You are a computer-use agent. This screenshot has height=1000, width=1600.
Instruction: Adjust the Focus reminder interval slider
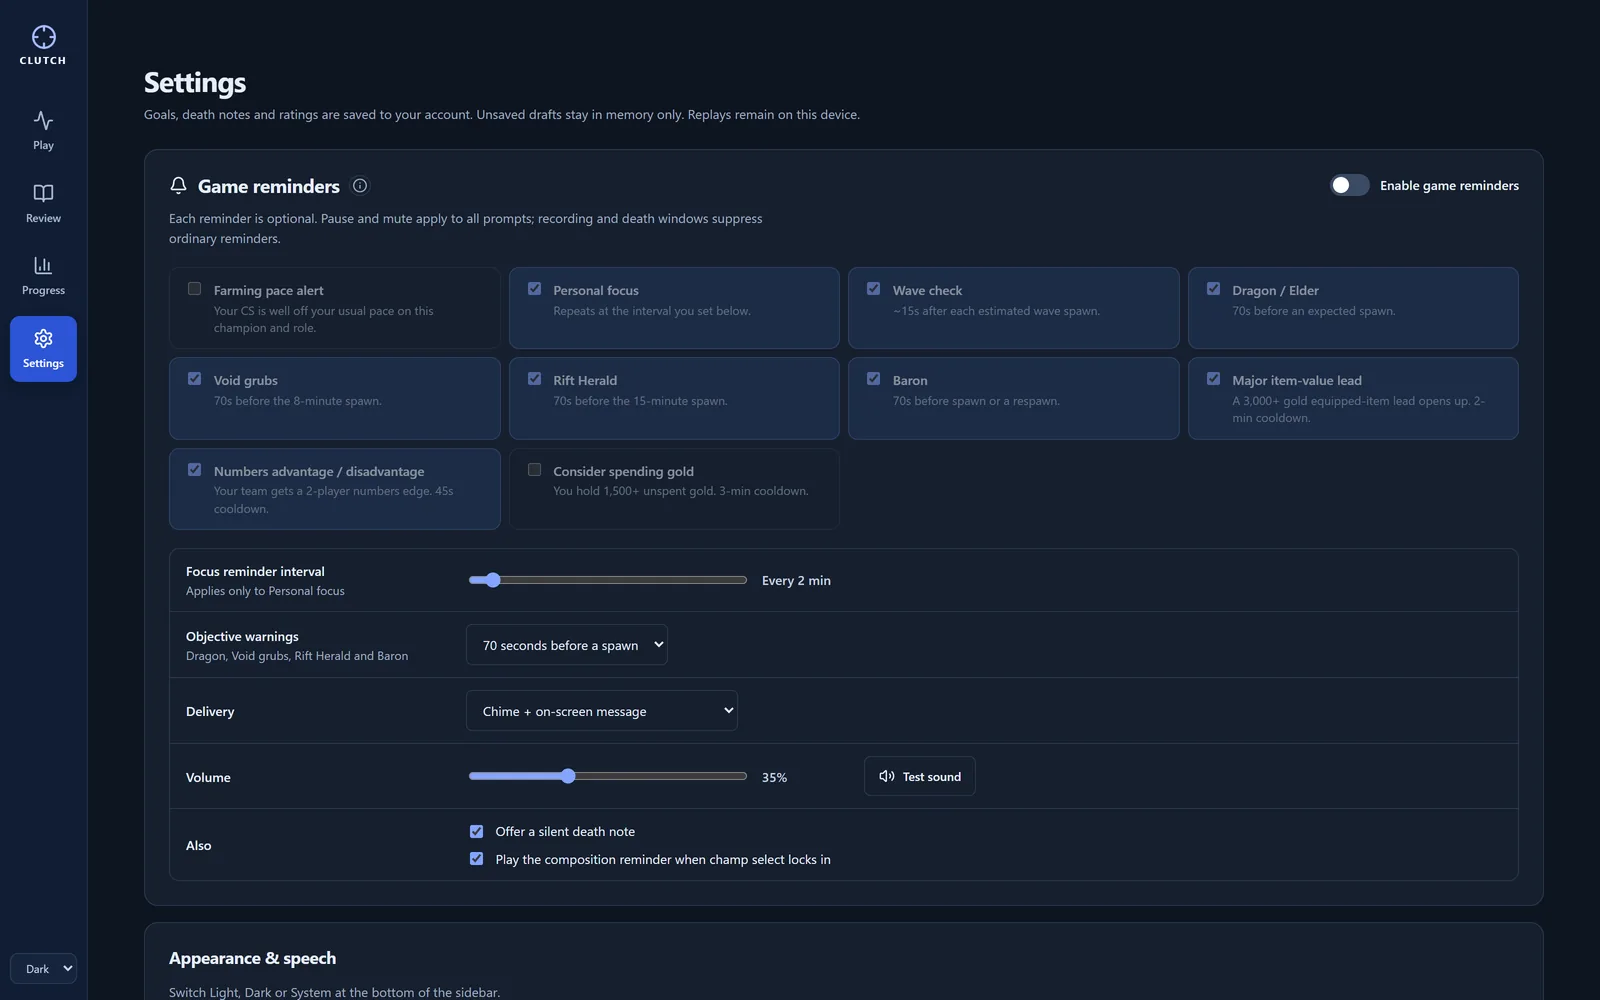[x=608, y=580]
